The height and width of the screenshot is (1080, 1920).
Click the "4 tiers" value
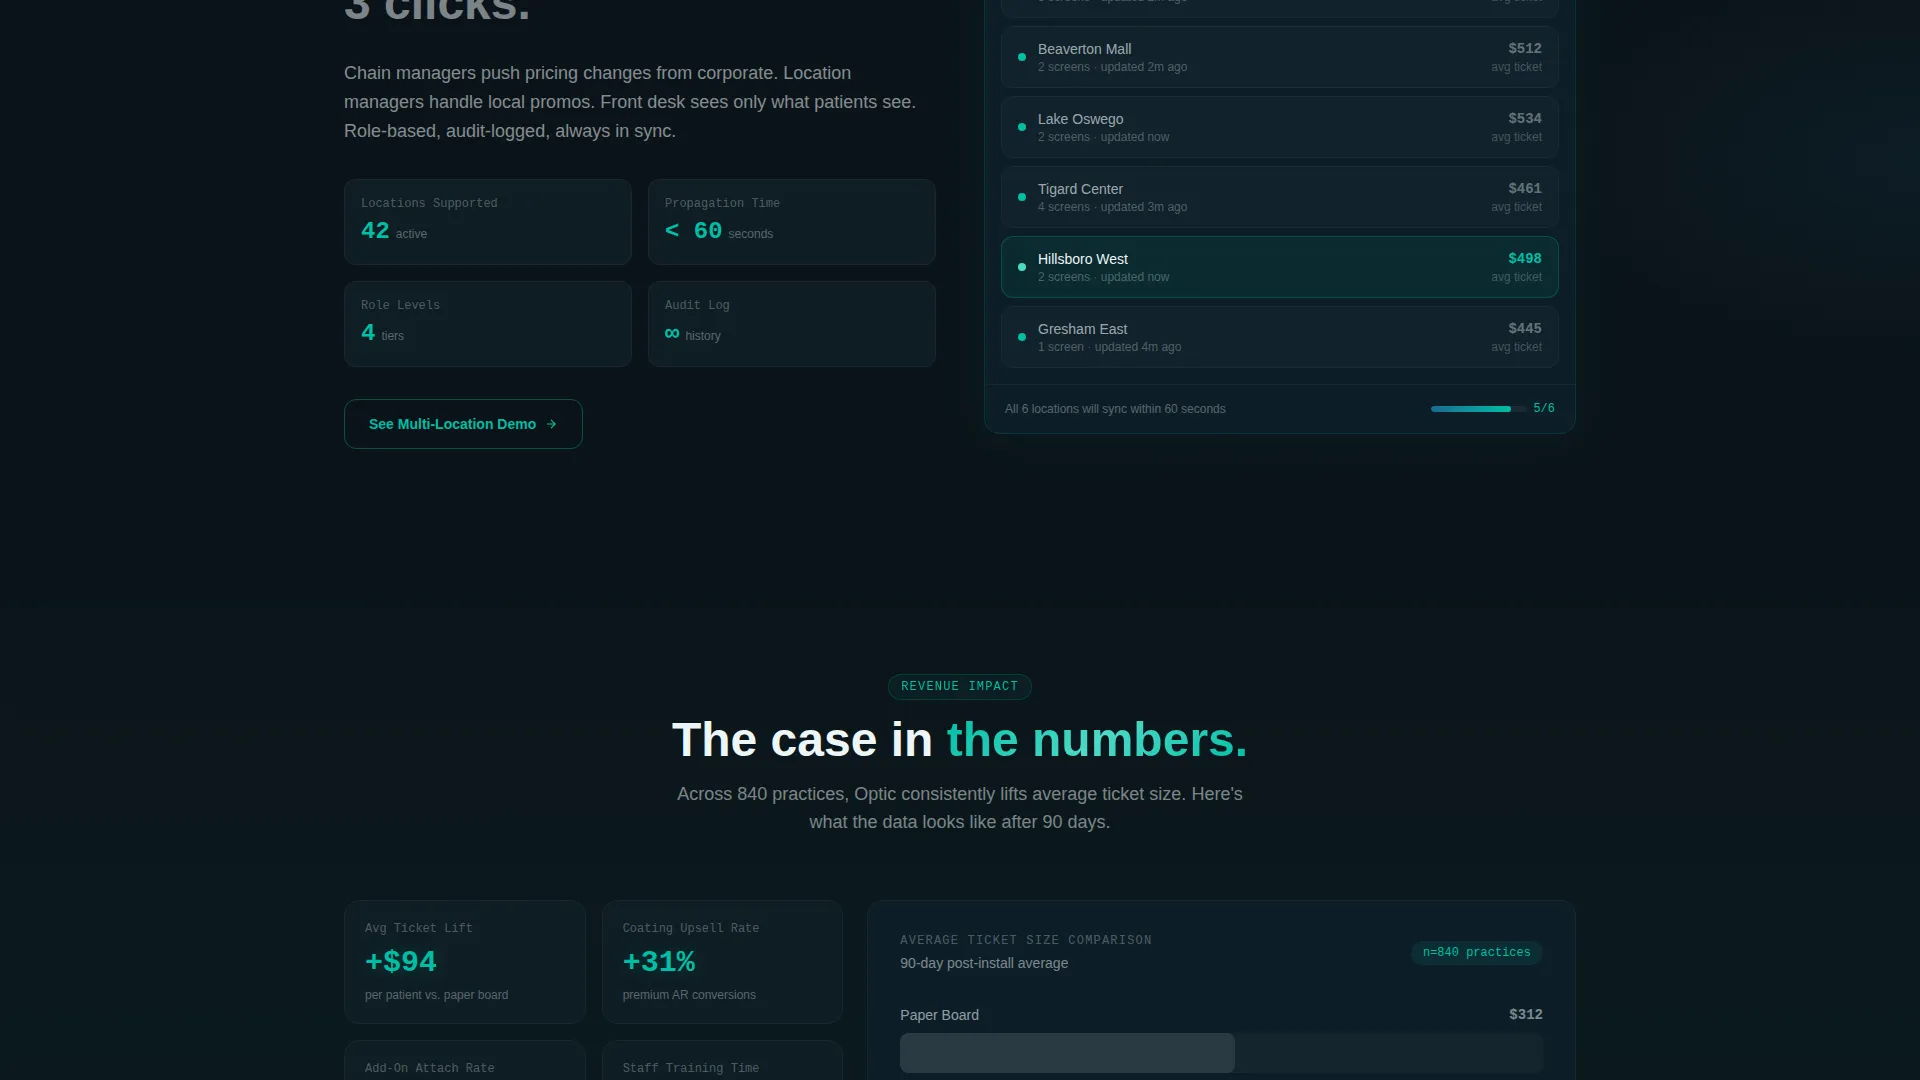coord(382,333)
